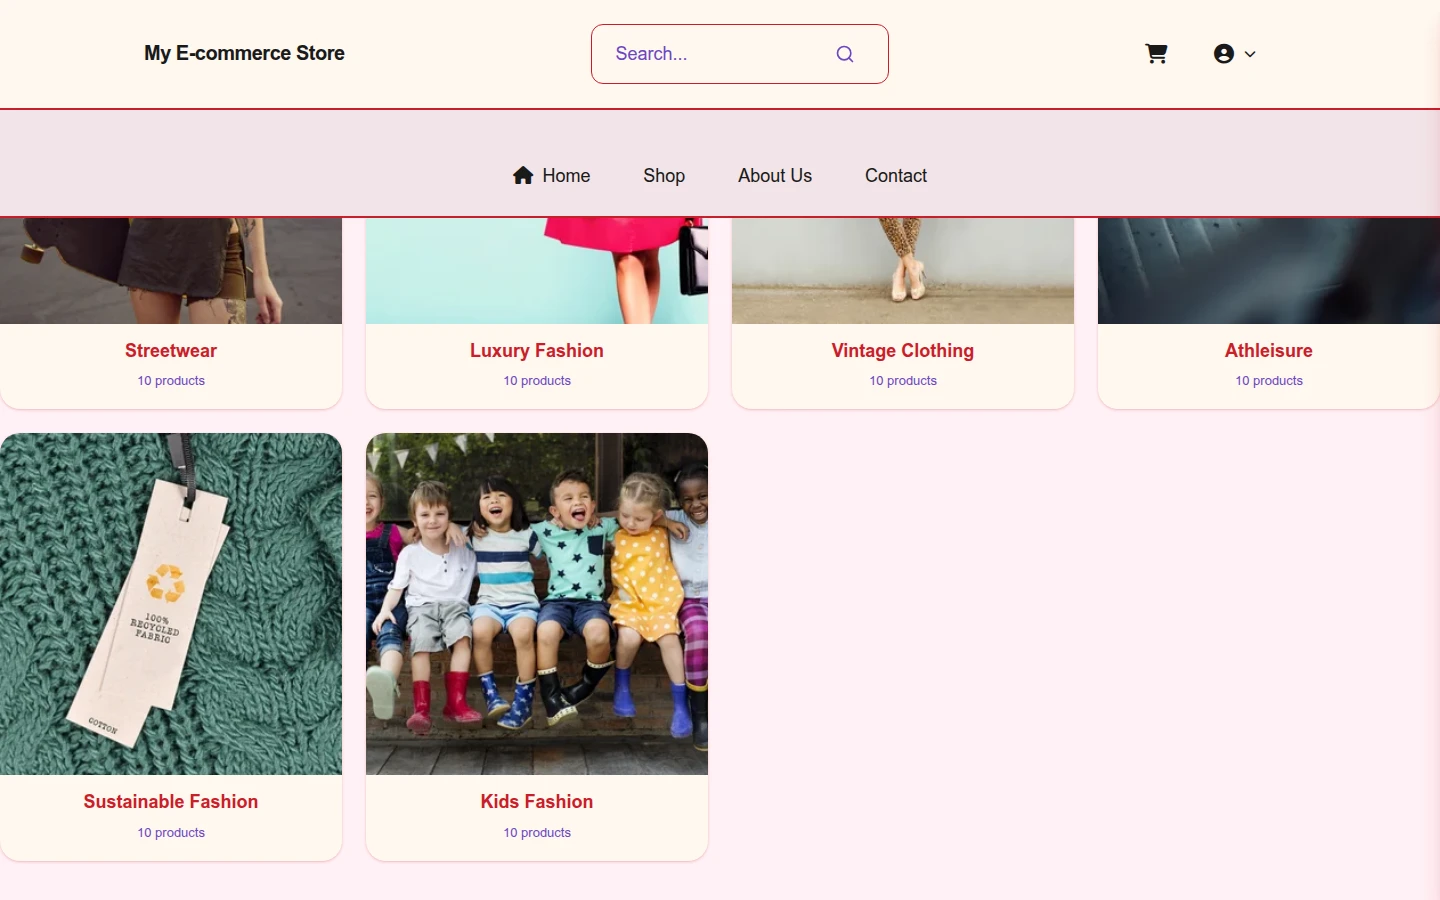Open the Shop menu item
1440x900 pixels.
pos(664,175)
